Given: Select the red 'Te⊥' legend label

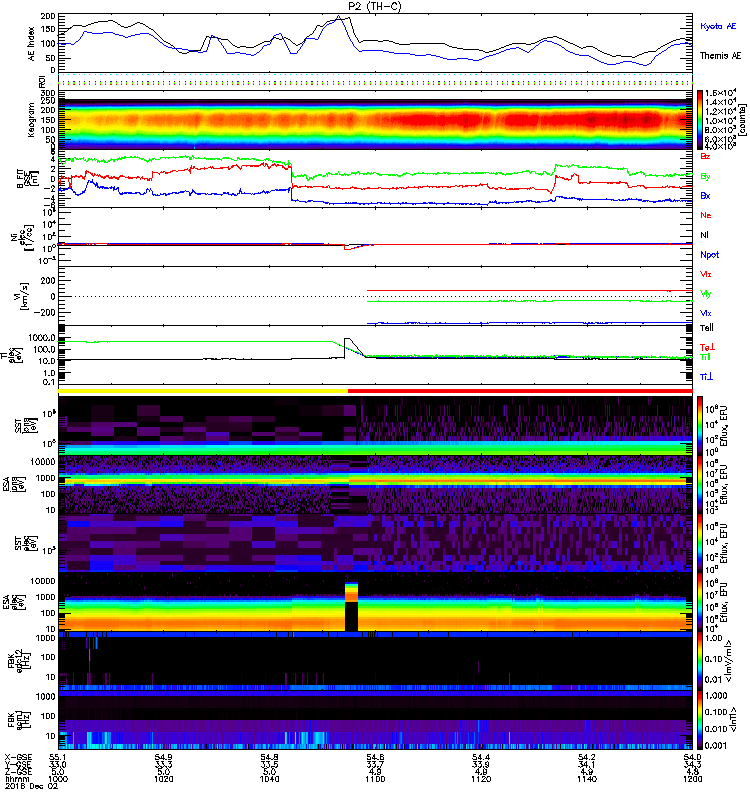Looking at the screenshot, I should [707, 347].
